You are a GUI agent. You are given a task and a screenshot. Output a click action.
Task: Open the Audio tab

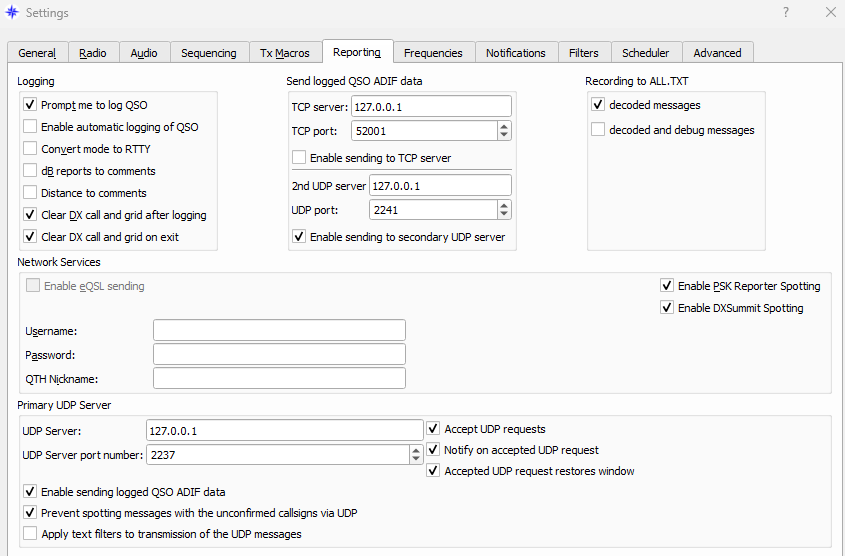144,53
